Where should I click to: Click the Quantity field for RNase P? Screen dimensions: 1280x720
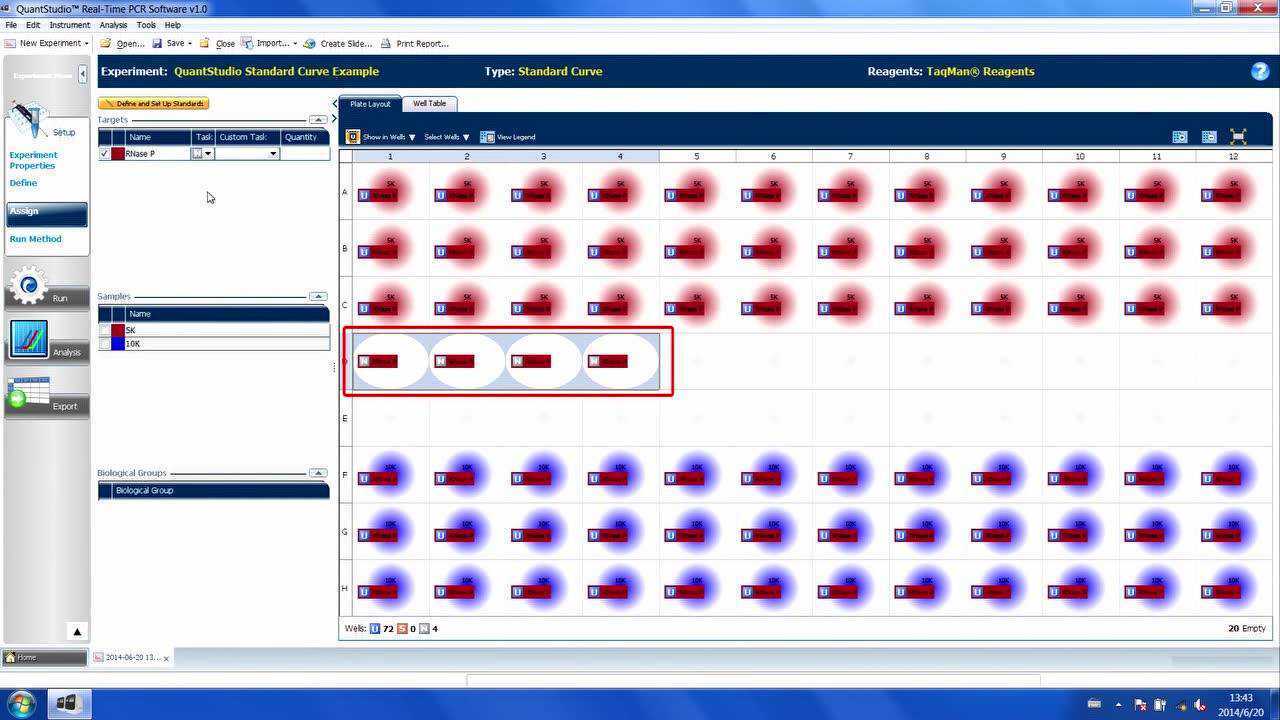pos(304,154)
